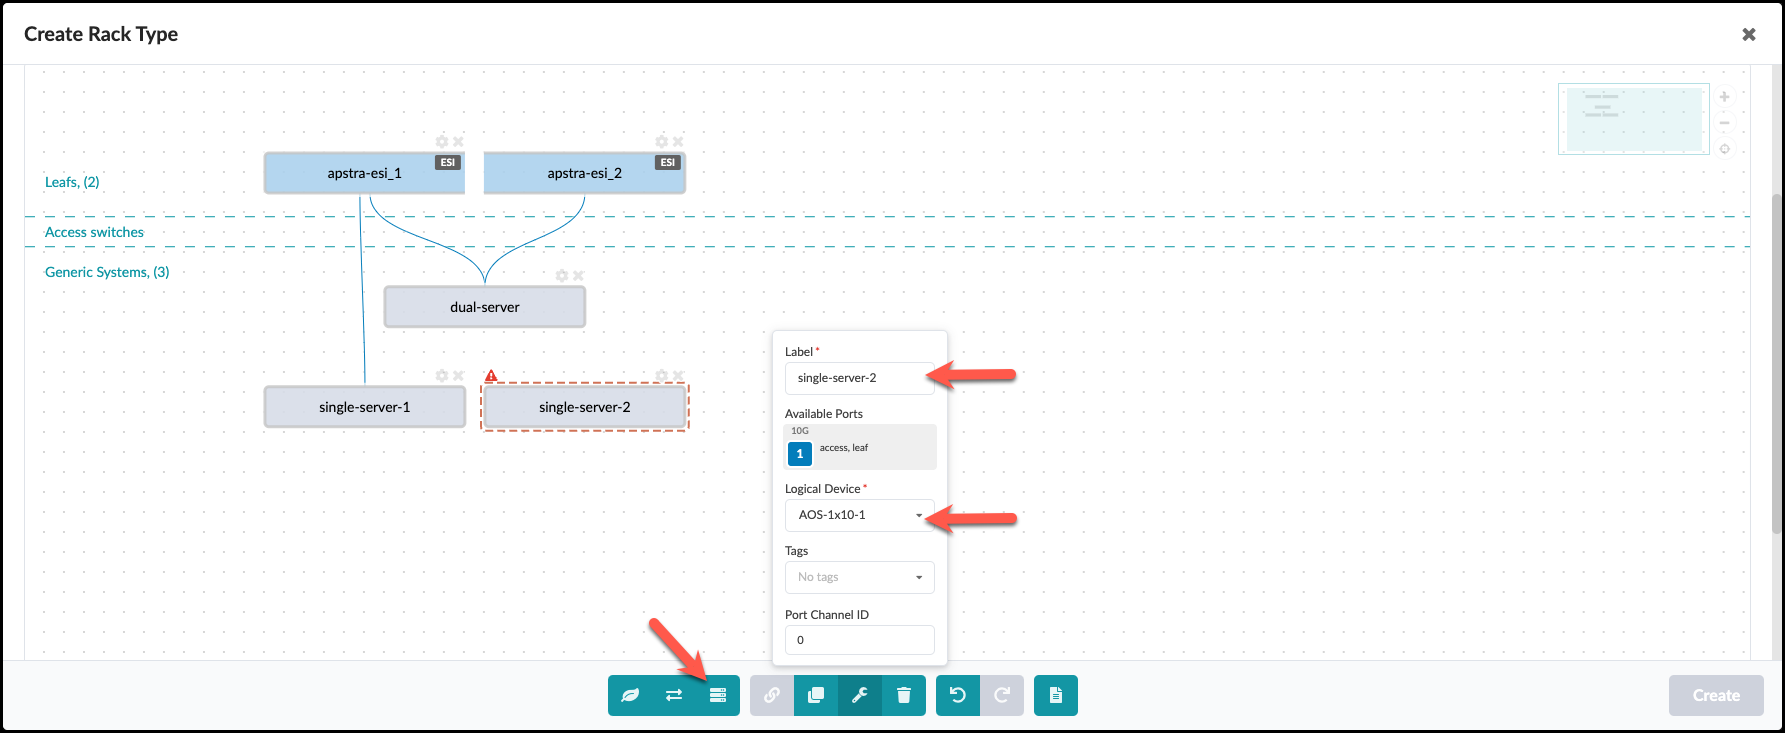Viewport: 1785px width, 733px height.
Task: Click the access switch arrows toolbar icon
Action: (x=674, y=696)
